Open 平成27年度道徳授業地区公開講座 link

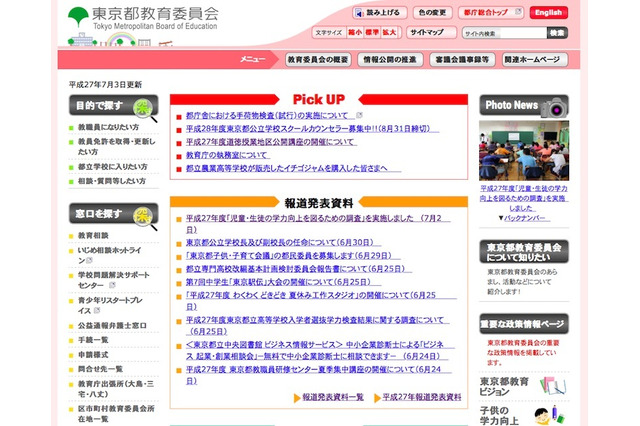tap(271, 142)
